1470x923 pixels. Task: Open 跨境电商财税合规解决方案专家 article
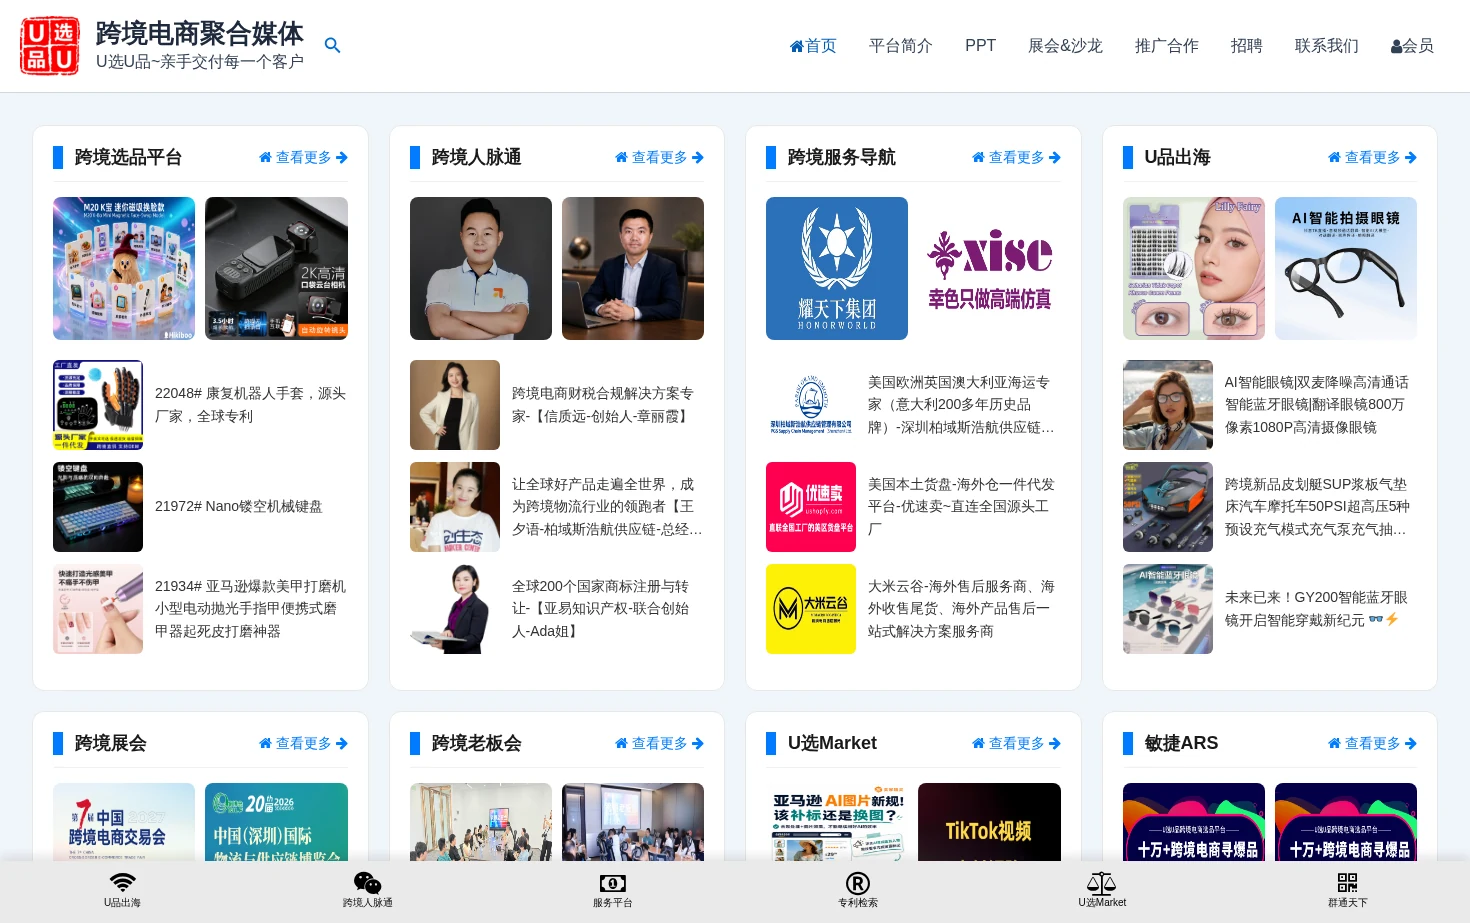[603, 405]
